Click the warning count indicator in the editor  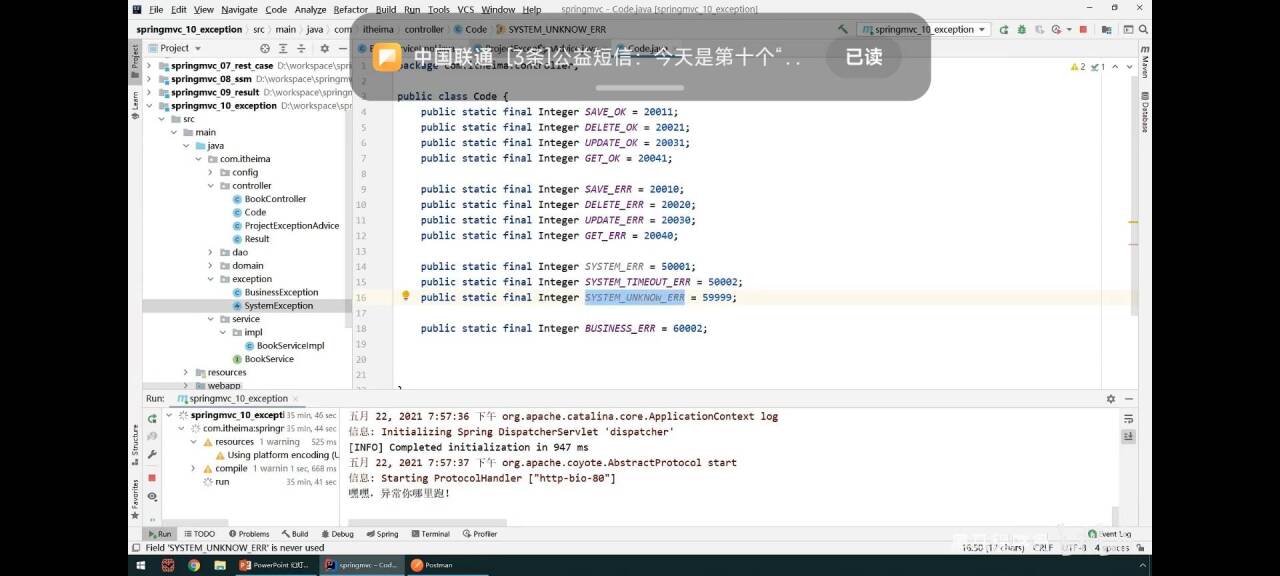coord(1078,67)
